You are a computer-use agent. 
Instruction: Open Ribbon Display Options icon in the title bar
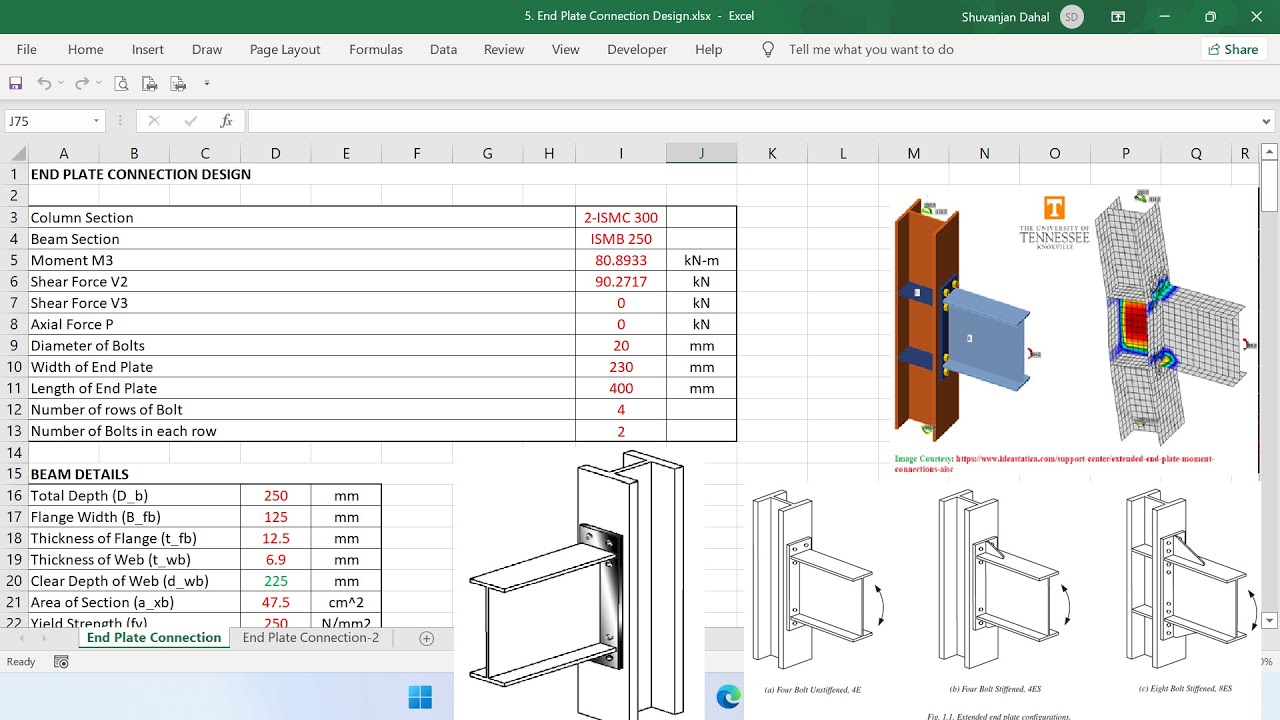[x=1118, y=16]
